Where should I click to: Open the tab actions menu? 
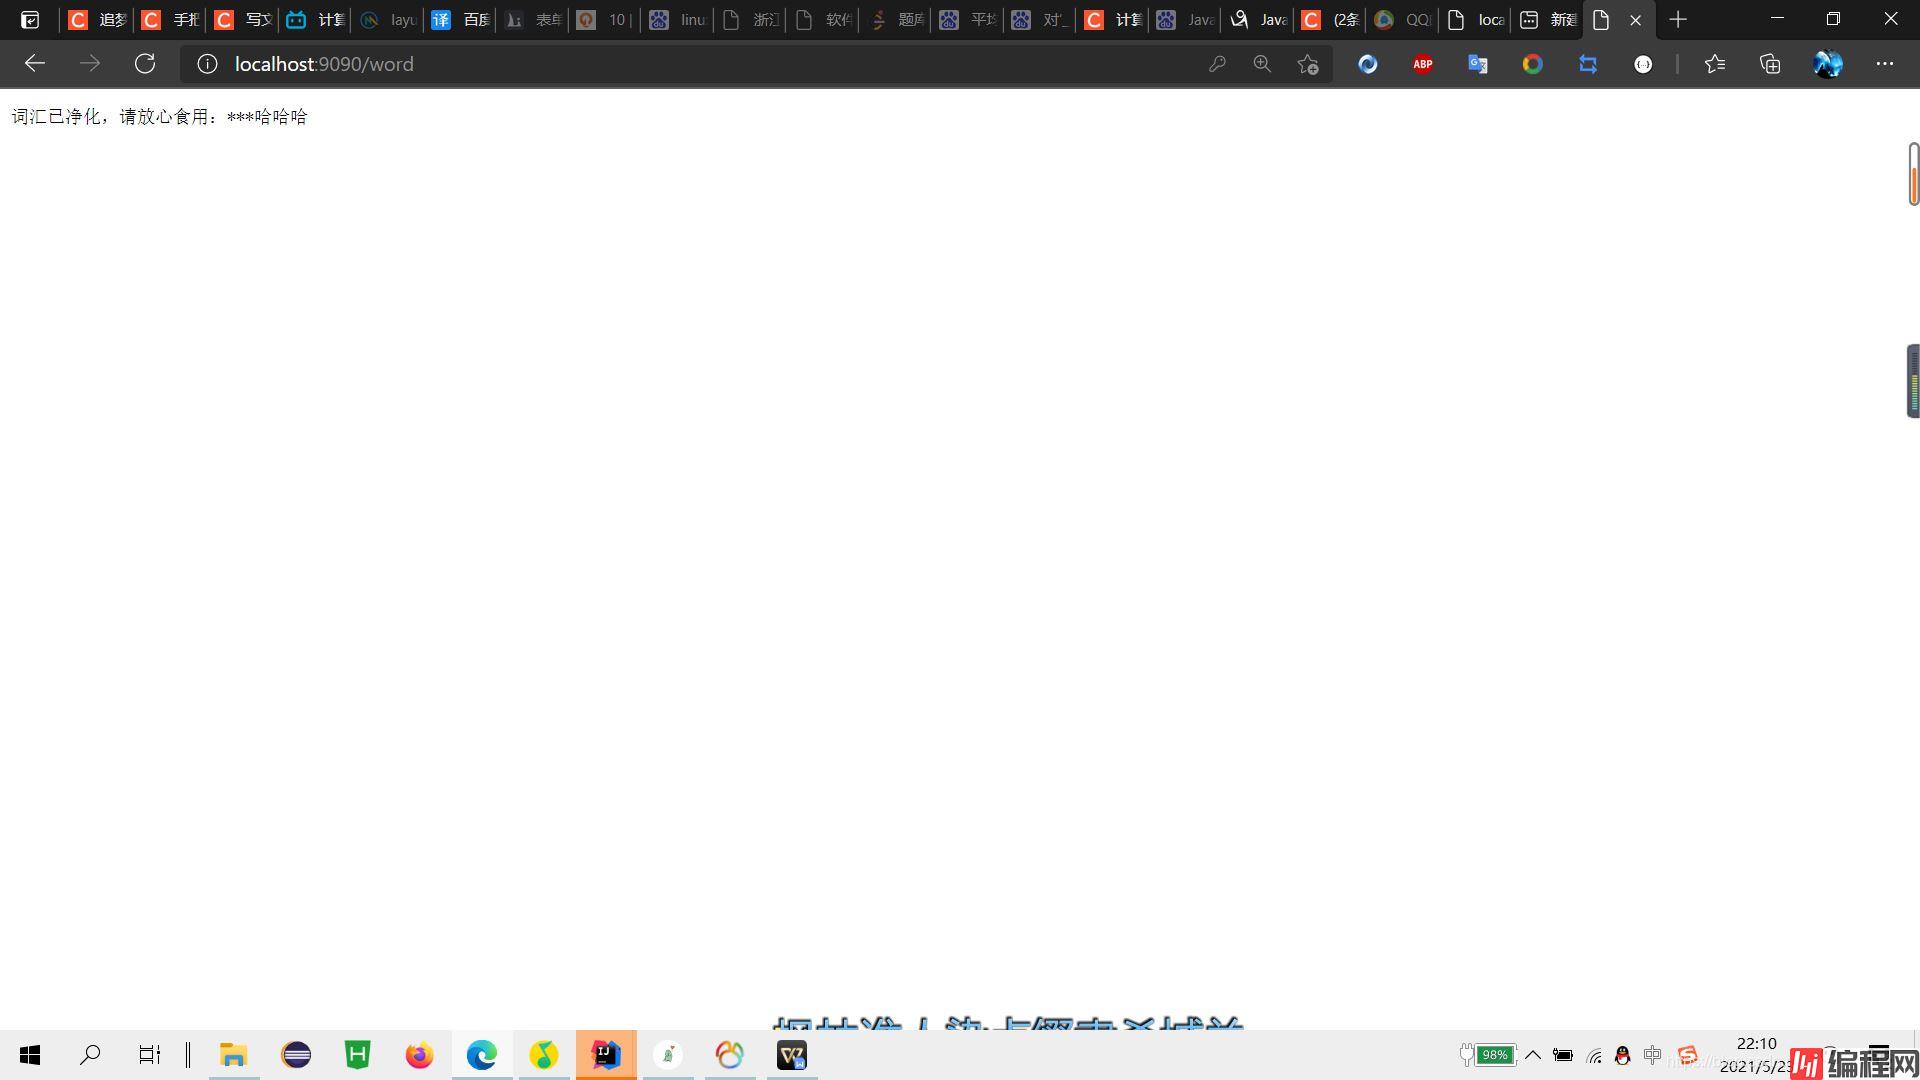click(x=30, y=20)
